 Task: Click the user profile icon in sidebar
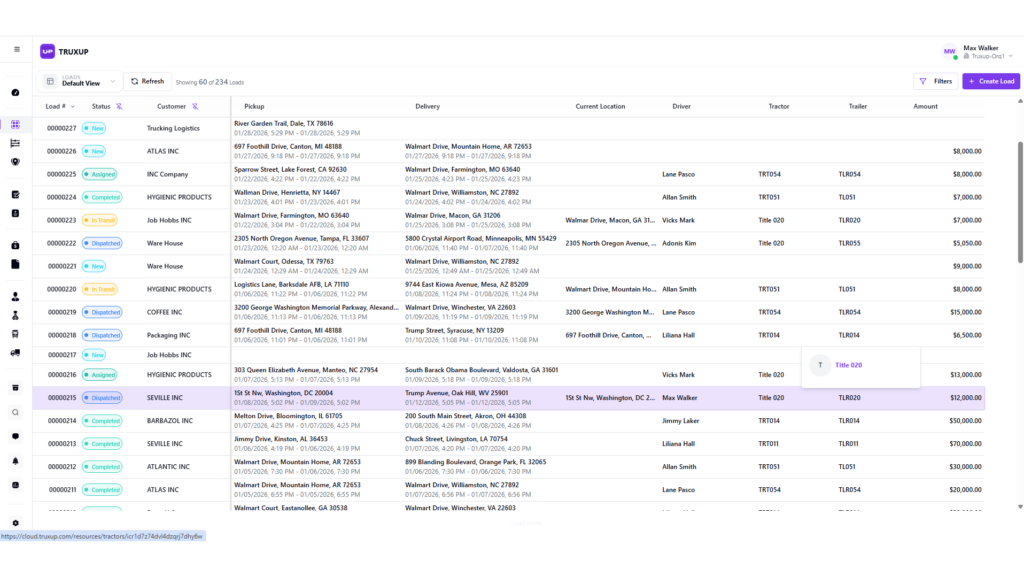[x=15, y=297]
